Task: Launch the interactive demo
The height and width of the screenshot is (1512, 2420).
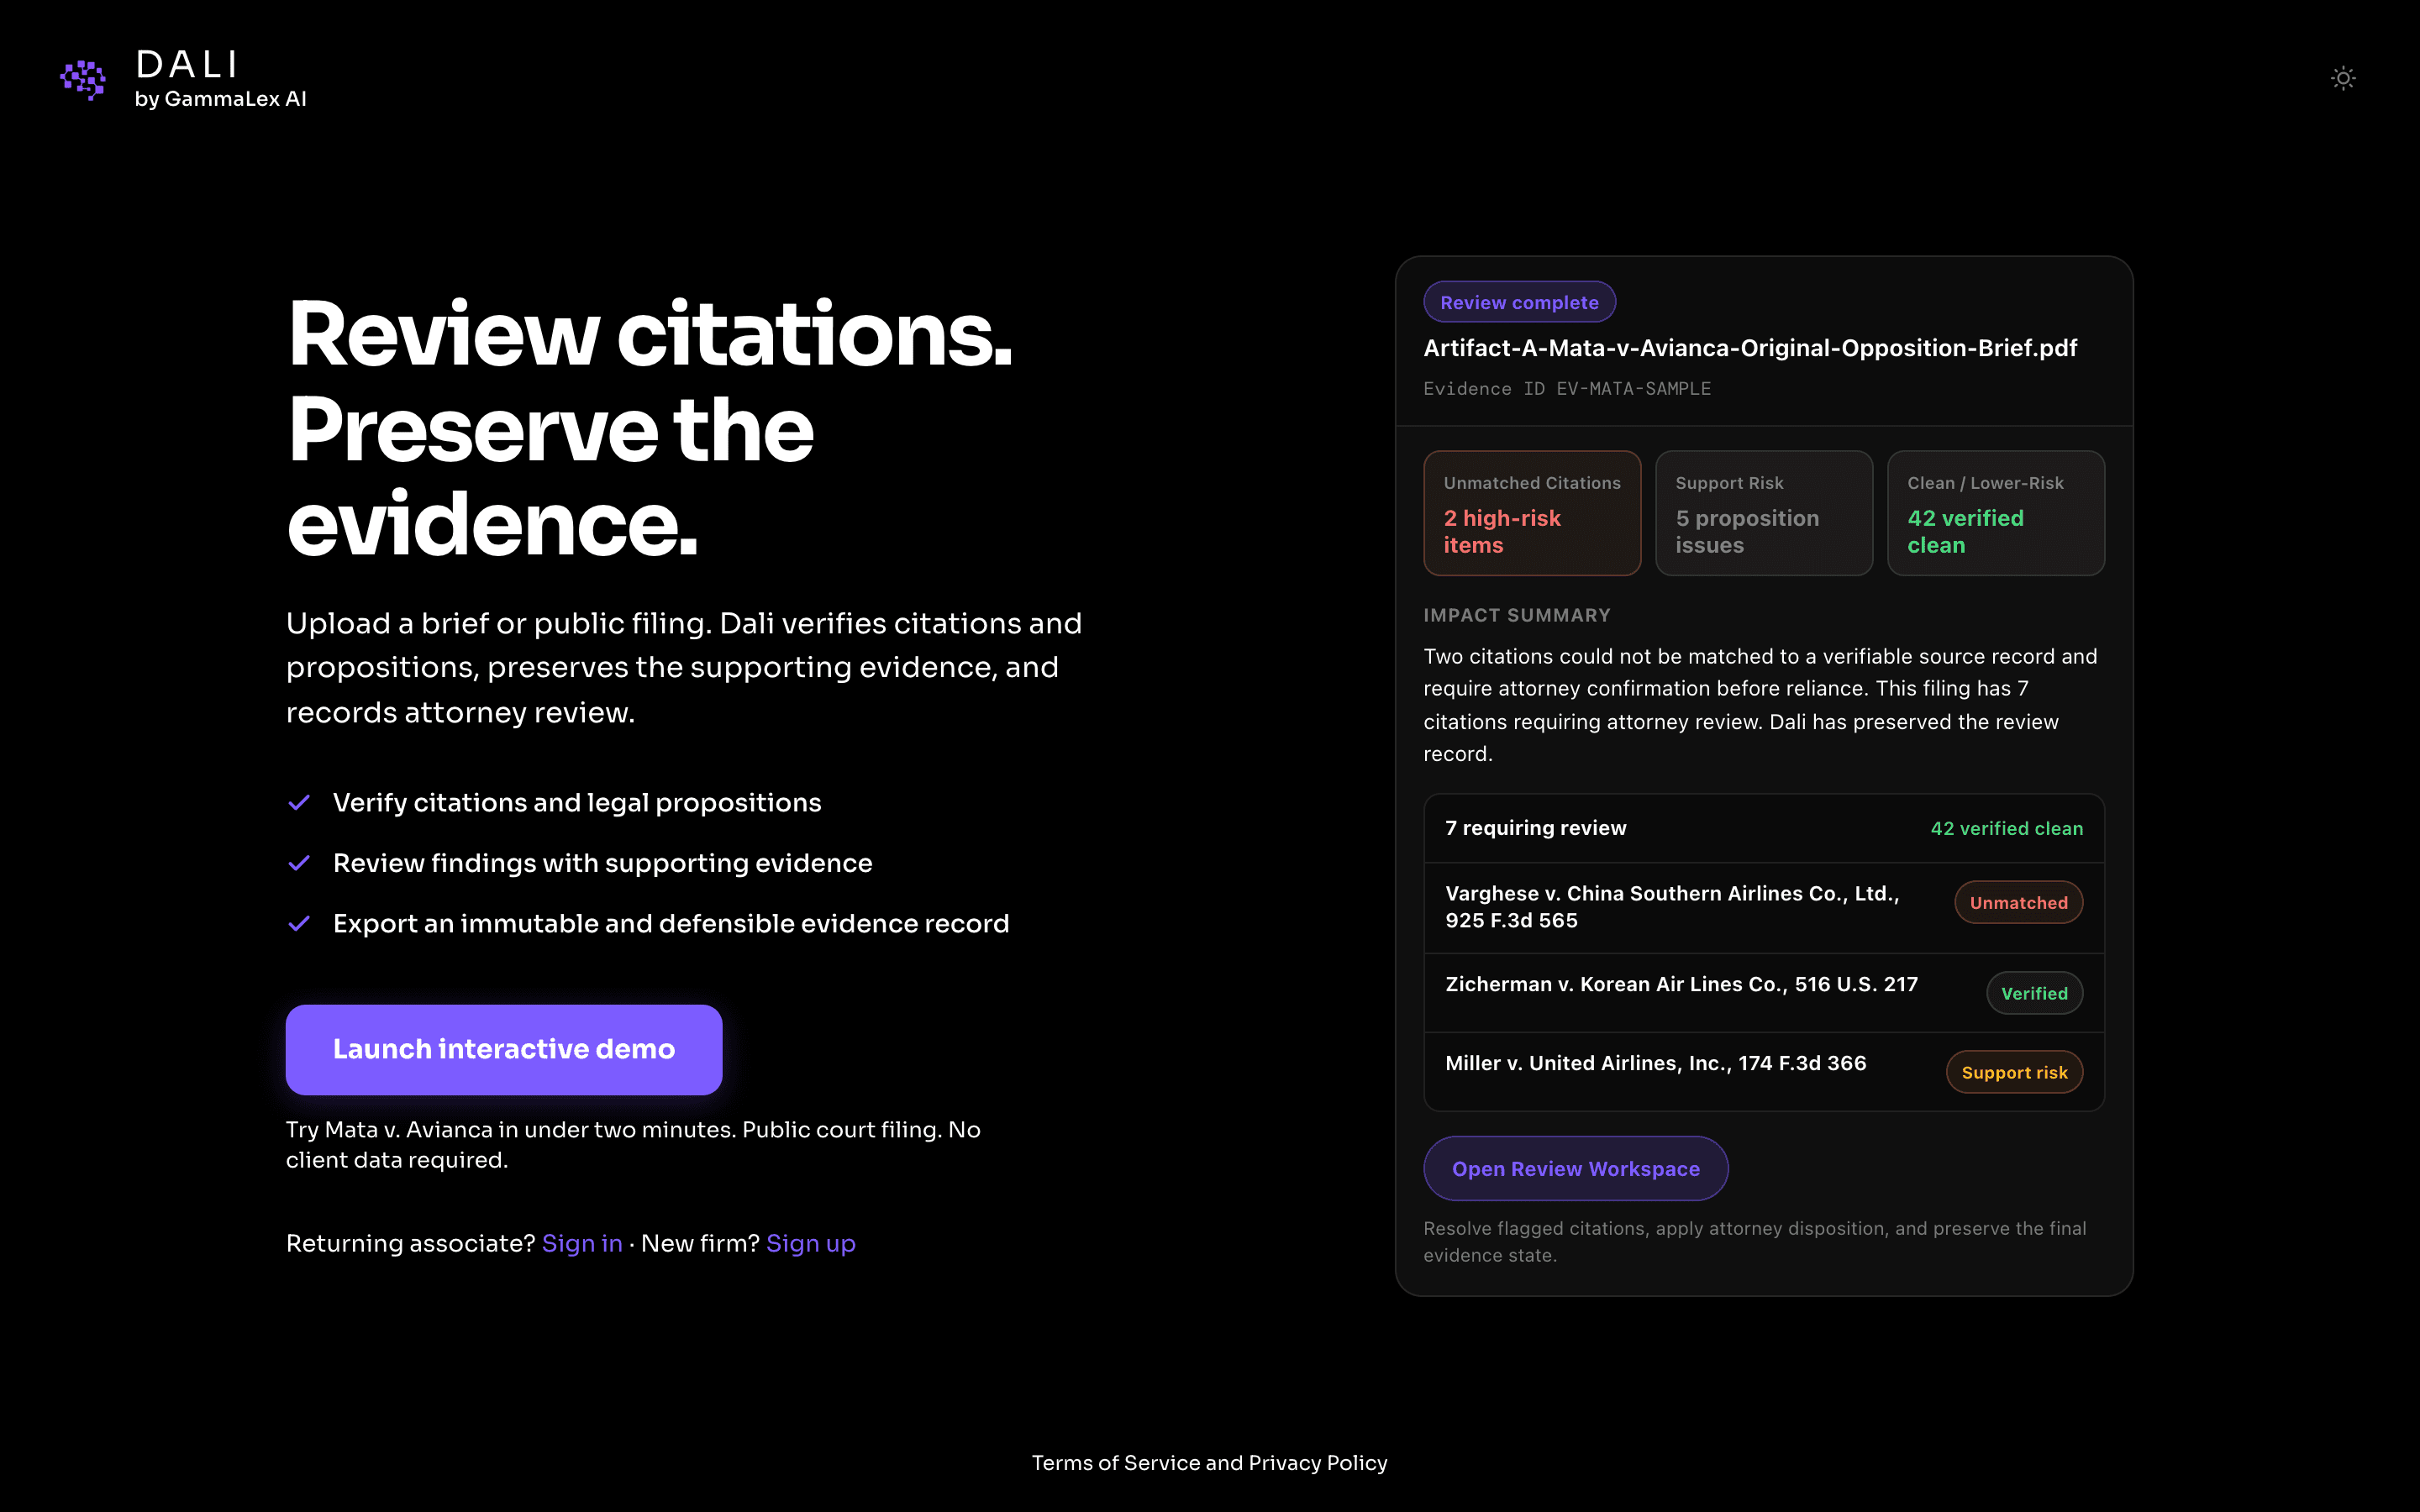Action: (504, 1049)
